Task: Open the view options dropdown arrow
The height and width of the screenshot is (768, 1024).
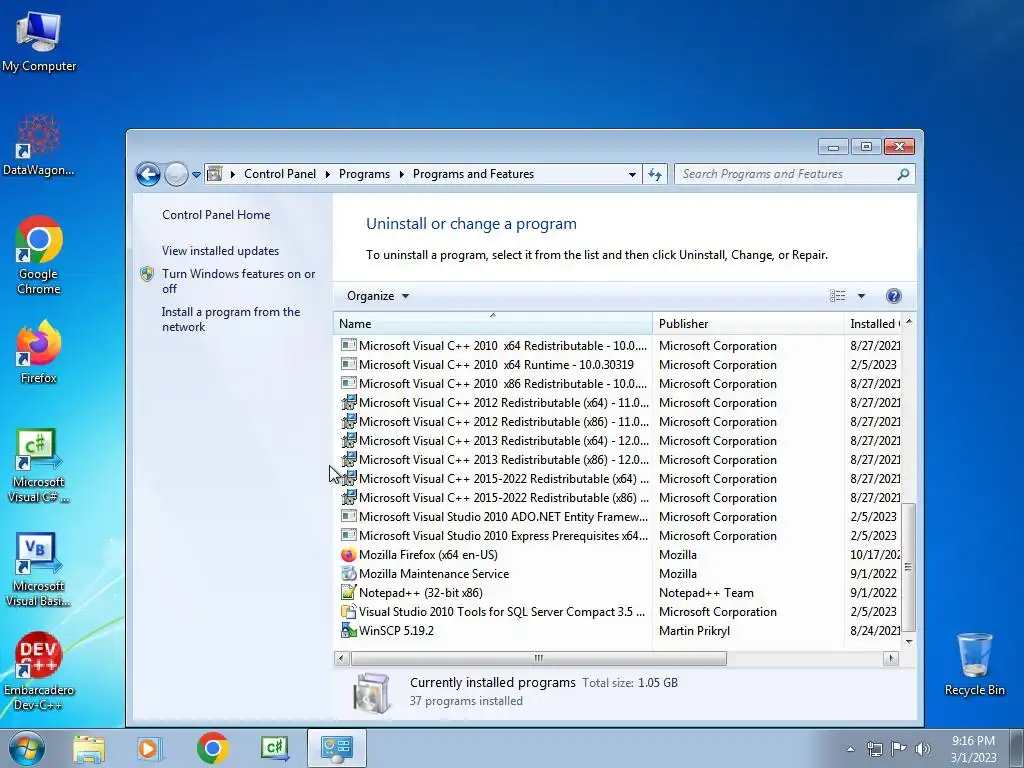Action: [x=861, y=296]
